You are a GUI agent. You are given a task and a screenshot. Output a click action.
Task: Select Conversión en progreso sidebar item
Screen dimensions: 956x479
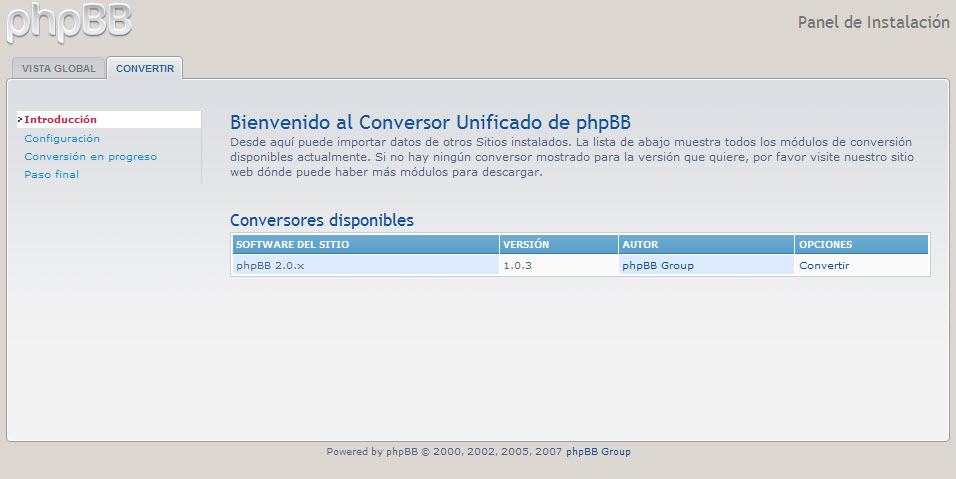[90, 157]
